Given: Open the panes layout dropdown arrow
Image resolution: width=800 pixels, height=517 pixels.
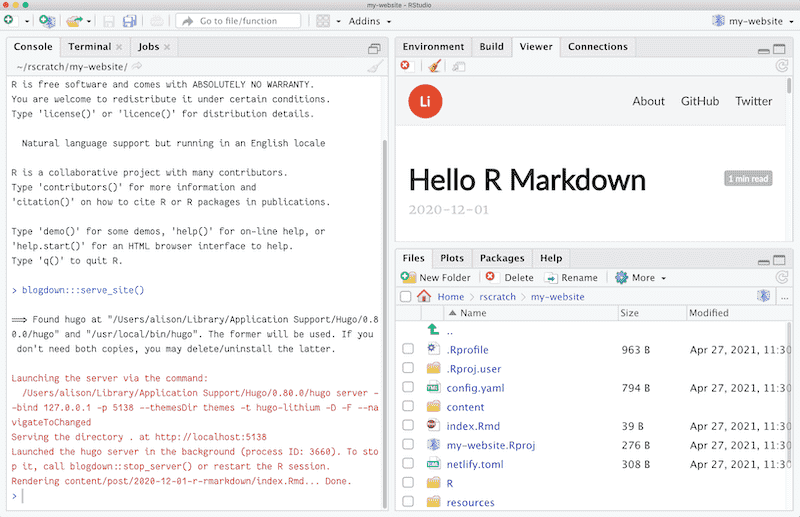Looking at the screenshot, I should click(338, 21).
